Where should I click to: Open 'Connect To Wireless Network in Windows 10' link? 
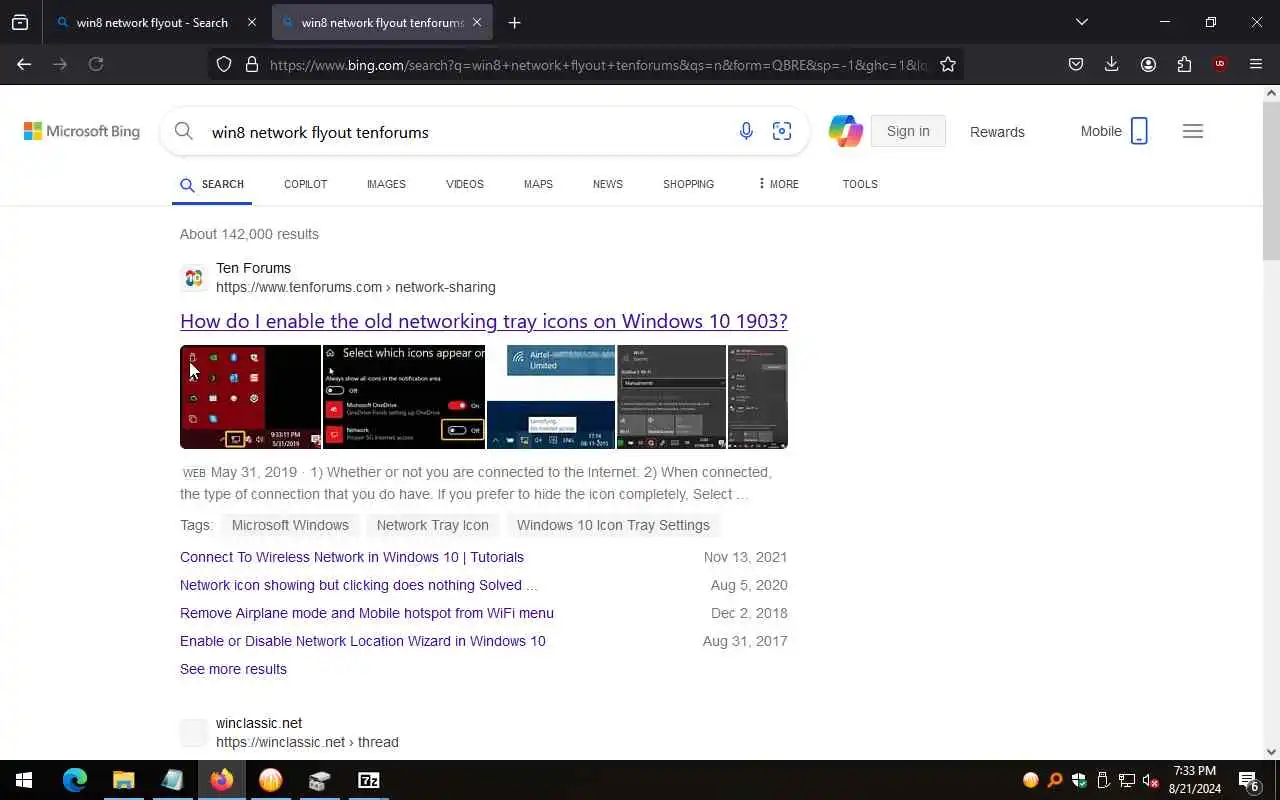coord(352,557)
